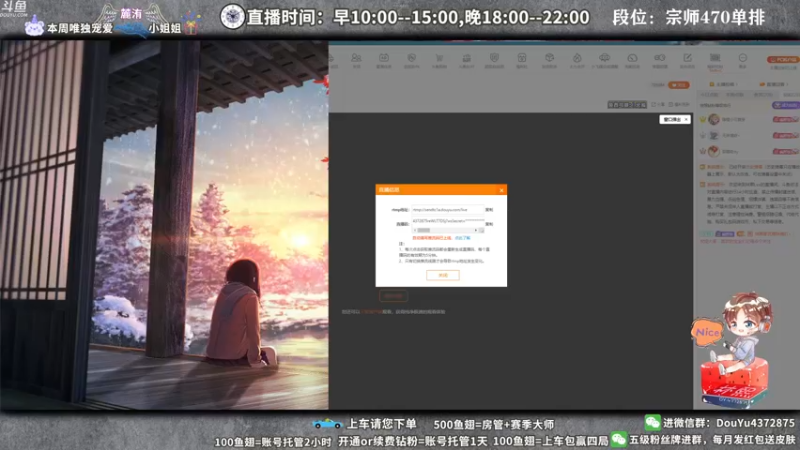Click the orange pill button at top right

pyautogui.click(x=783, y=60)
